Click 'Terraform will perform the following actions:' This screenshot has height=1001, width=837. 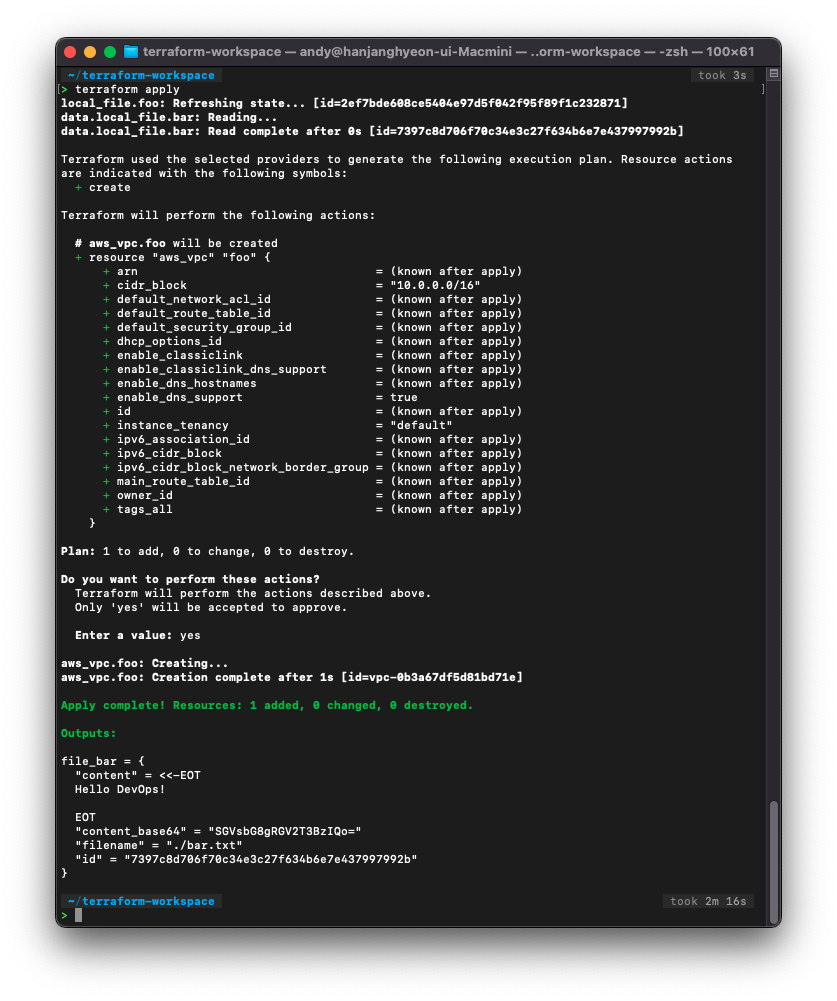[218, 216]
